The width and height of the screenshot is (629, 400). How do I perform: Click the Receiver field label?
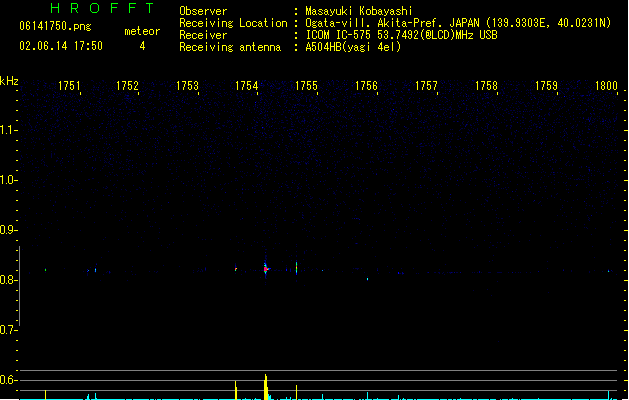(x=203, y=35)
